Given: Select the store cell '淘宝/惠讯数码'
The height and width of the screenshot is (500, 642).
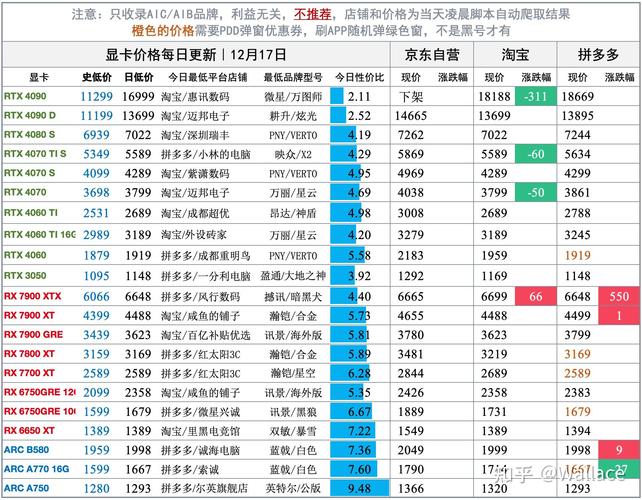Looking at the screenshot, I should click(195, 97).
